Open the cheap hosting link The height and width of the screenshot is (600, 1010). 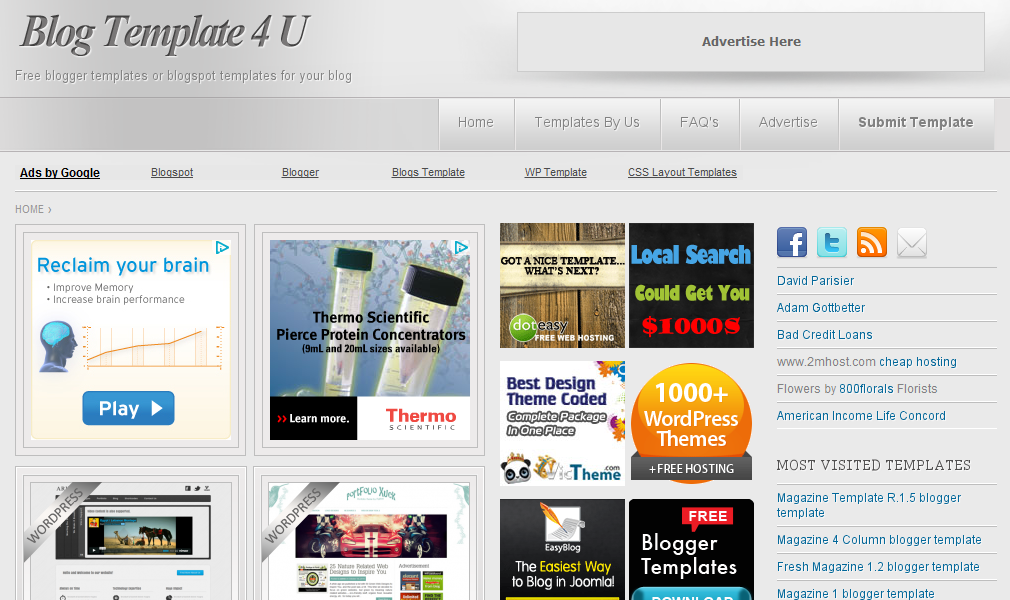(918, 362)
